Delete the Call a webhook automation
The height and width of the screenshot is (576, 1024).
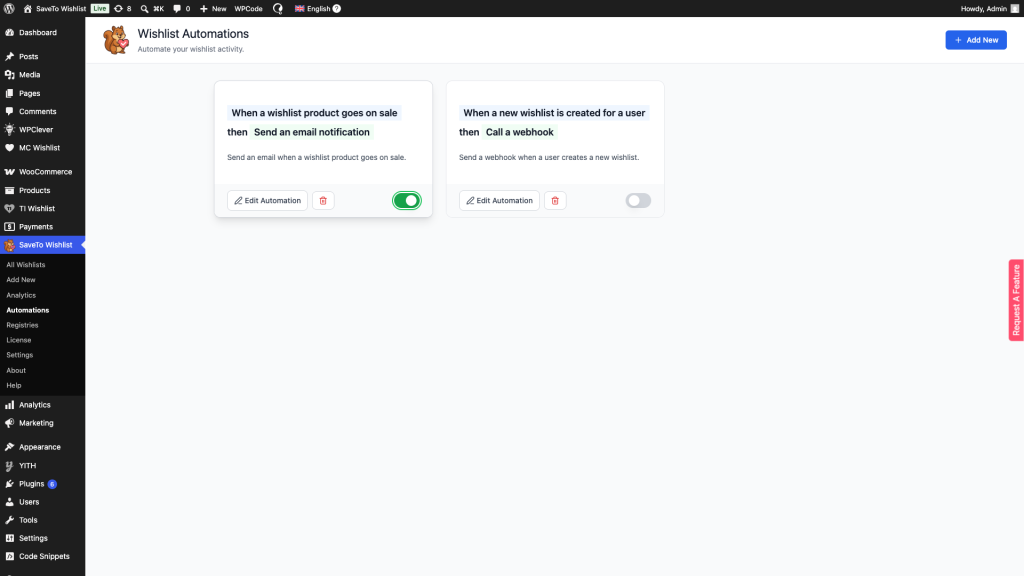(555, 200)
